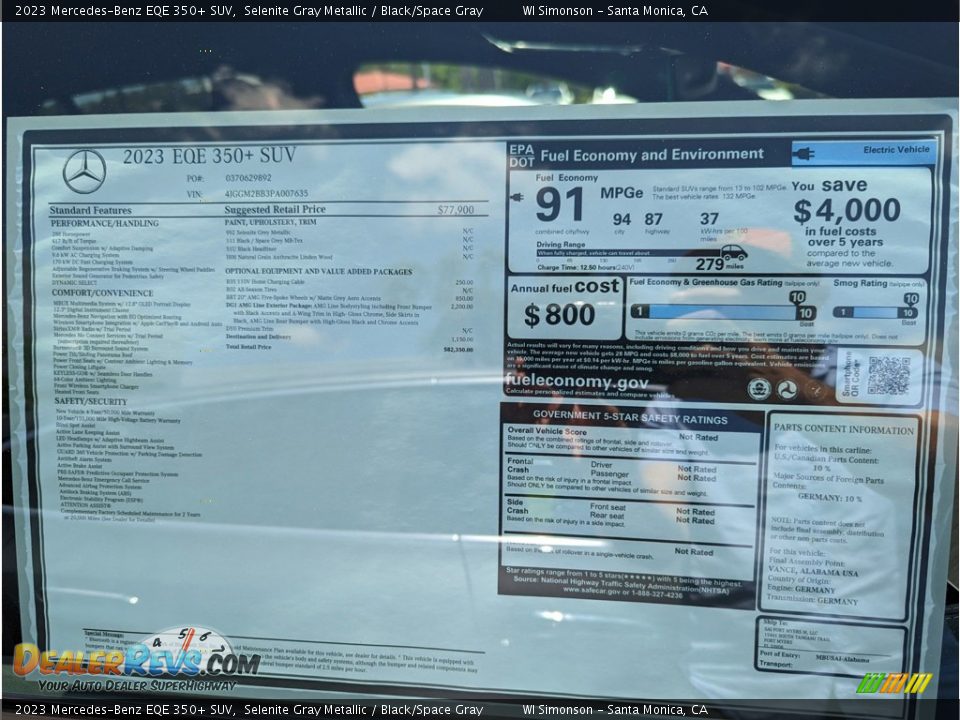The height and width of the screenshot is (720, 960).
Task: Click the Fuel Economy and Environment header
Action: tap(651, 154)
